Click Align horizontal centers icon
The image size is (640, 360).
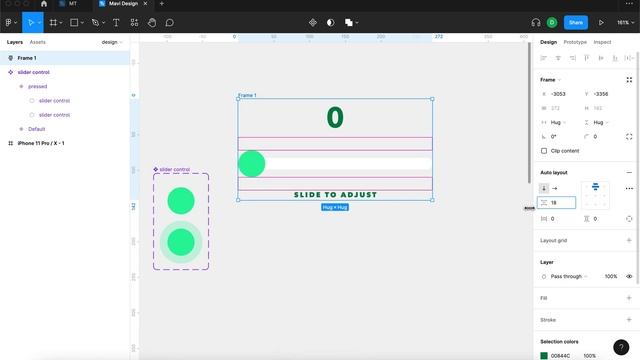(558, 58)
